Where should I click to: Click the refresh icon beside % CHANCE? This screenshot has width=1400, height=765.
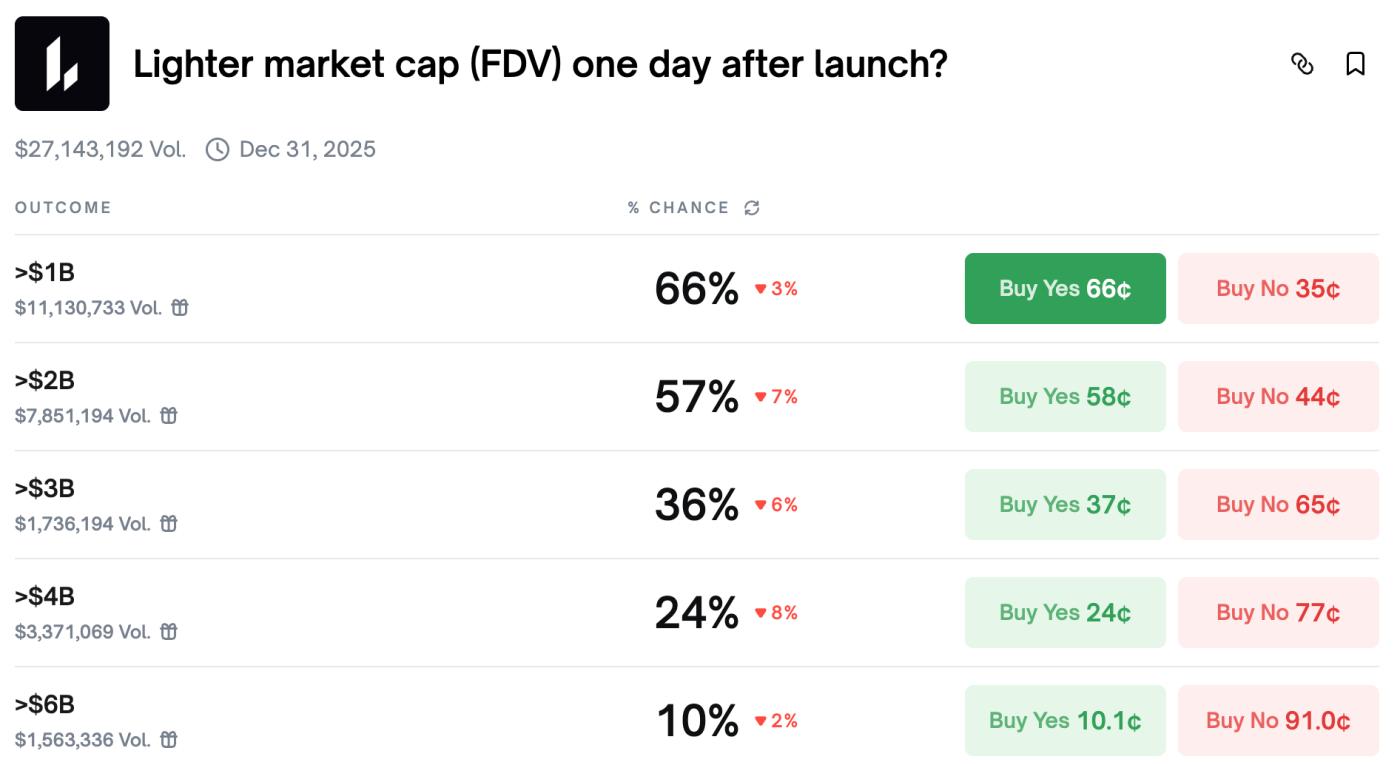(x=752, y=208)
